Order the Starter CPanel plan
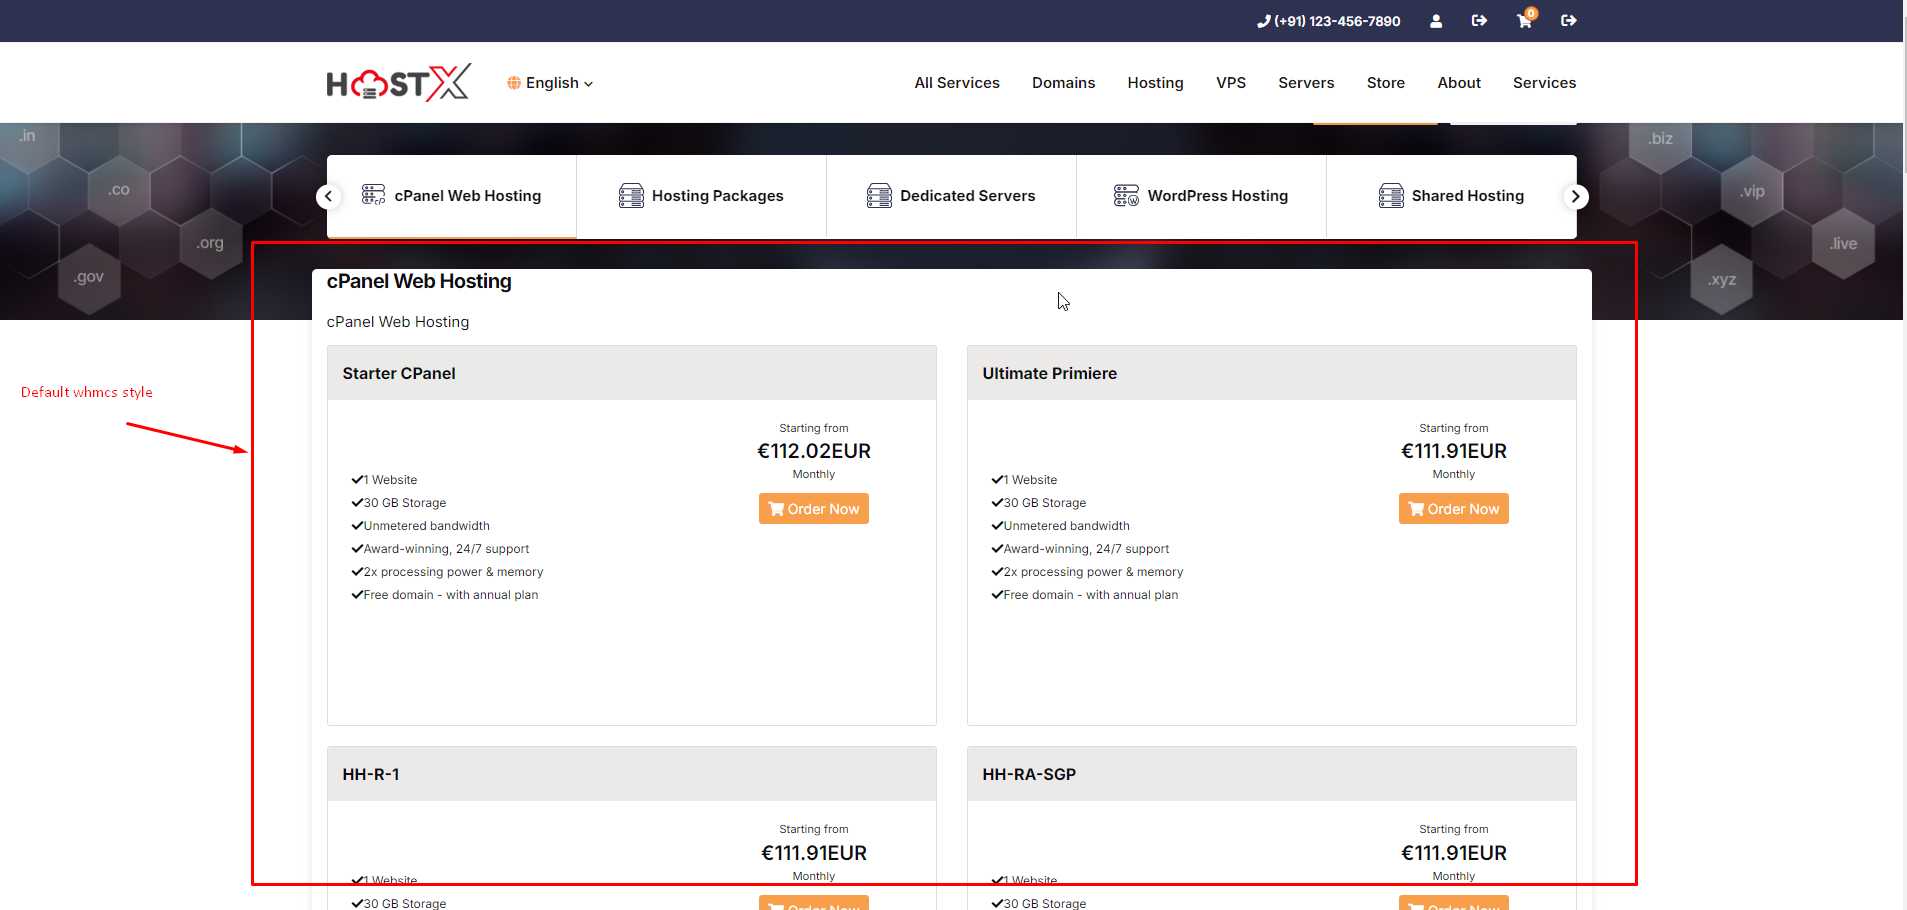This screenshot has height=910, width=1907. click(814, 509)
